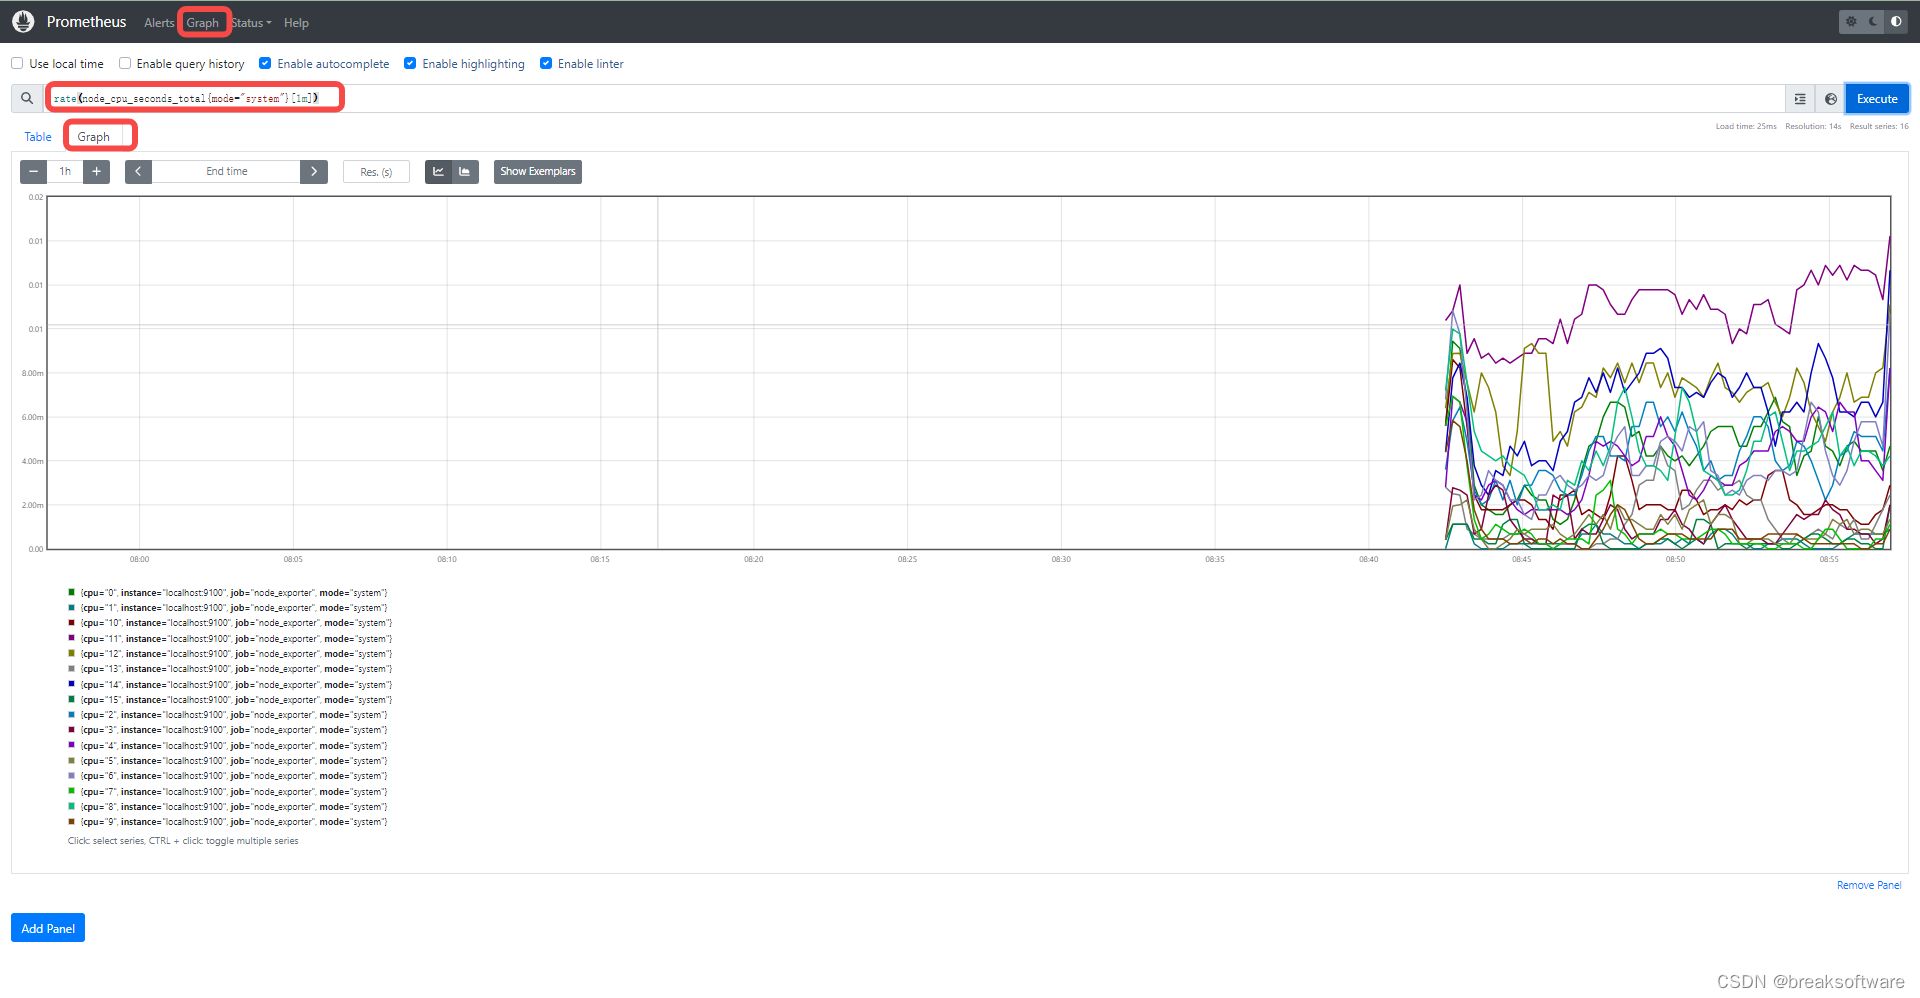Image resolution: width=1920 pixels, height=998 pixels.
Task: Switch to unstacked line graph icon
Action: click(438, 171)
